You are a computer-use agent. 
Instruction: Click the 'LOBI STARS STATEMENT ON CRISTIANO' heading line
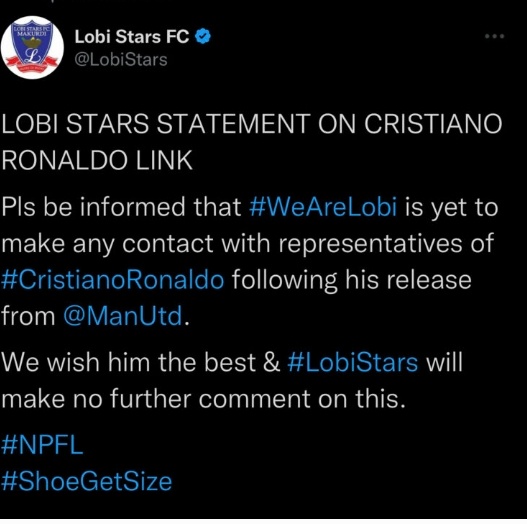252,124
